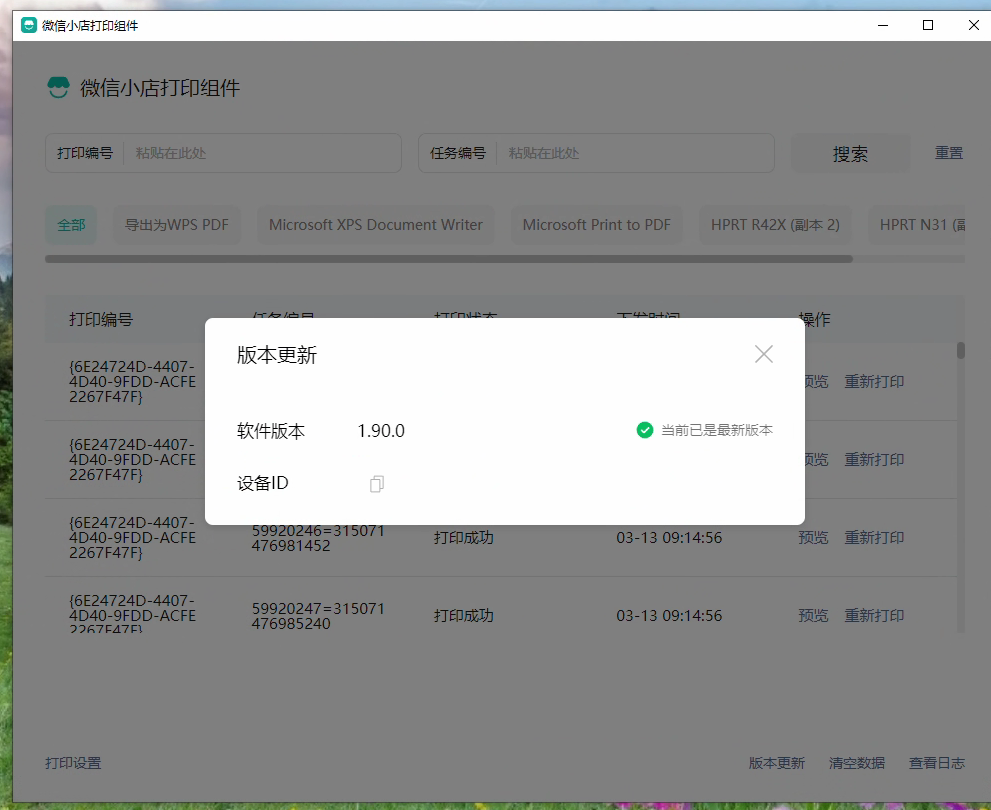Click 03-13 09:14:56 for task 59920246=315071476981452
This screenshot has height=810, width=991.
point(669,538)
